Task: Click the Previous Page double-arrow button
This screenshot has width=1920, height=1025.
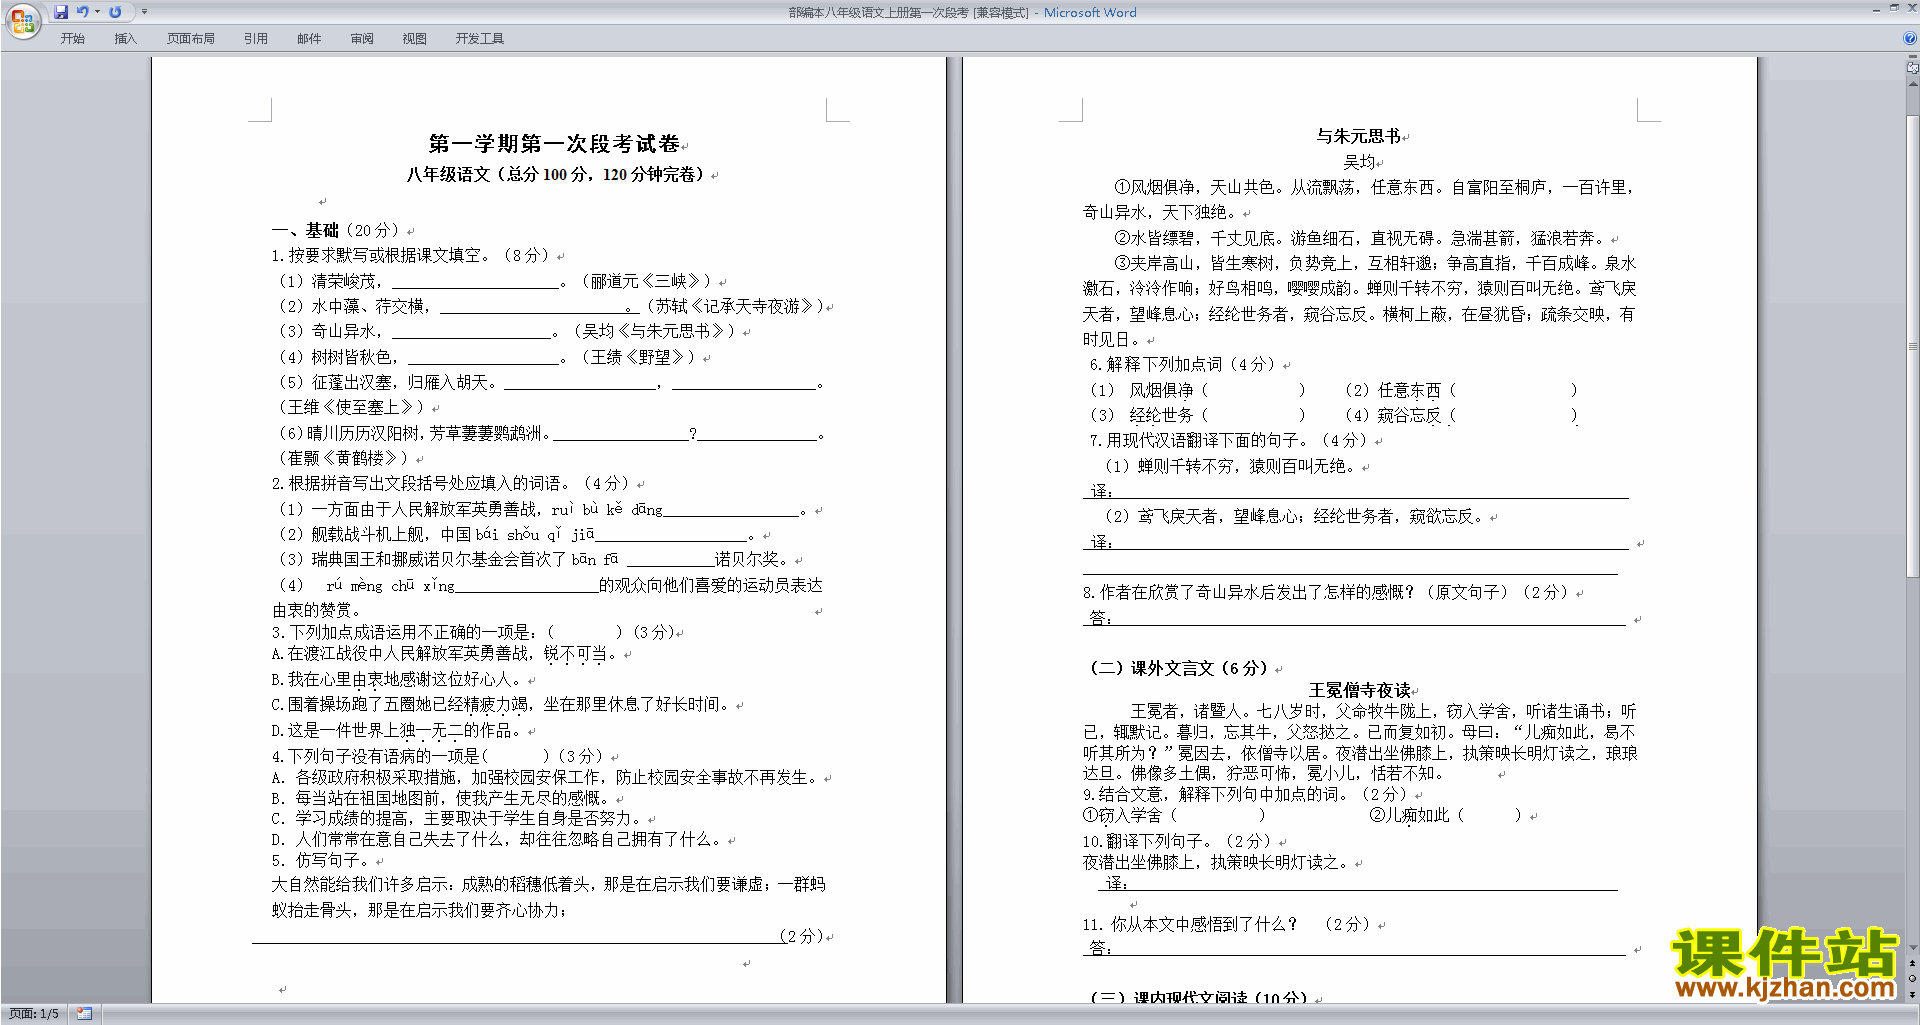Action: [1913, 964]
